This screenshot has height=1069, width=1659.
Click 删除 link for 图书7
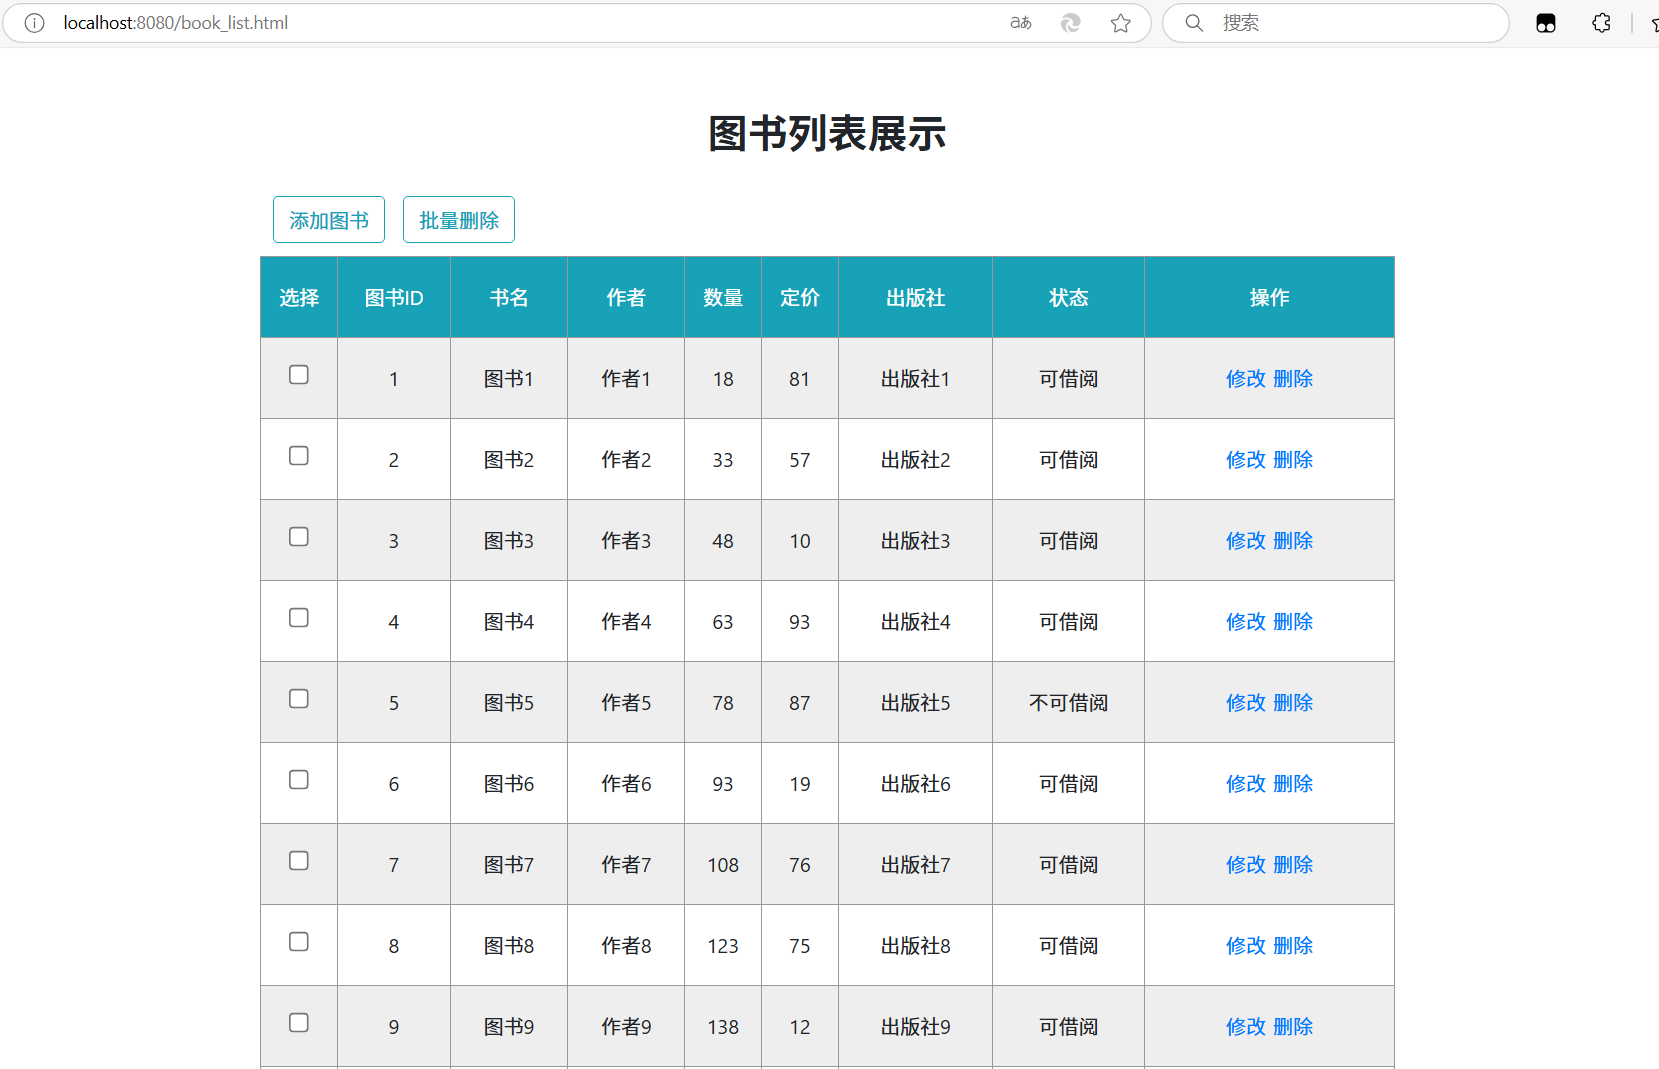tap(1293, 865)
